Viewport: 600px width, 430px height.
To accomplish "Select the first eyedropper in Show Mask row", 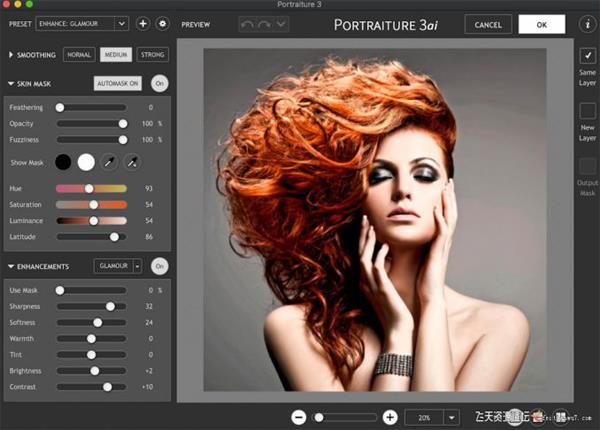I will click(110, 162).
